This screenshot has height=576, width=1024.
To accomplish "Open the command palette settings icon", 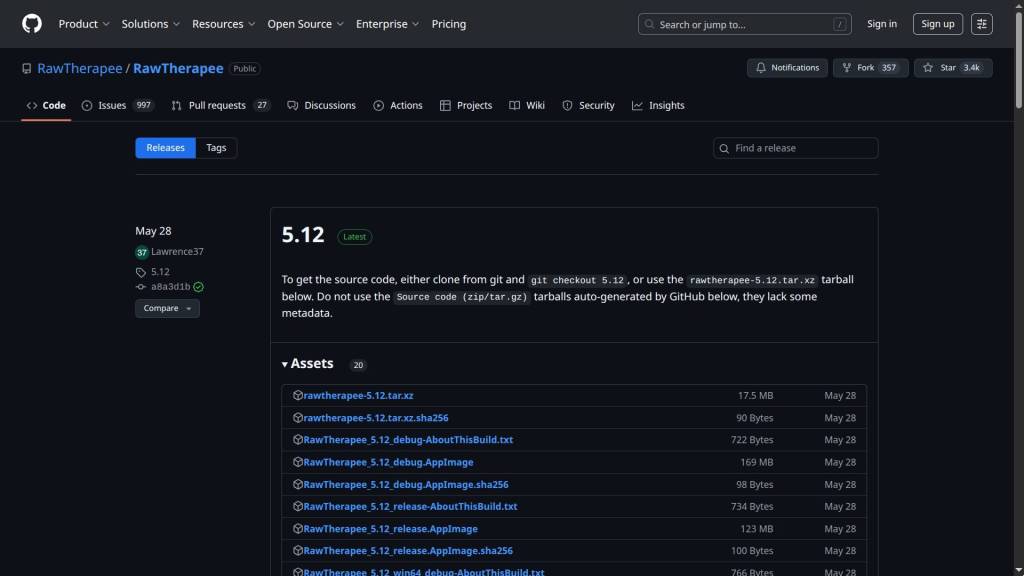I will click(982, 24).
